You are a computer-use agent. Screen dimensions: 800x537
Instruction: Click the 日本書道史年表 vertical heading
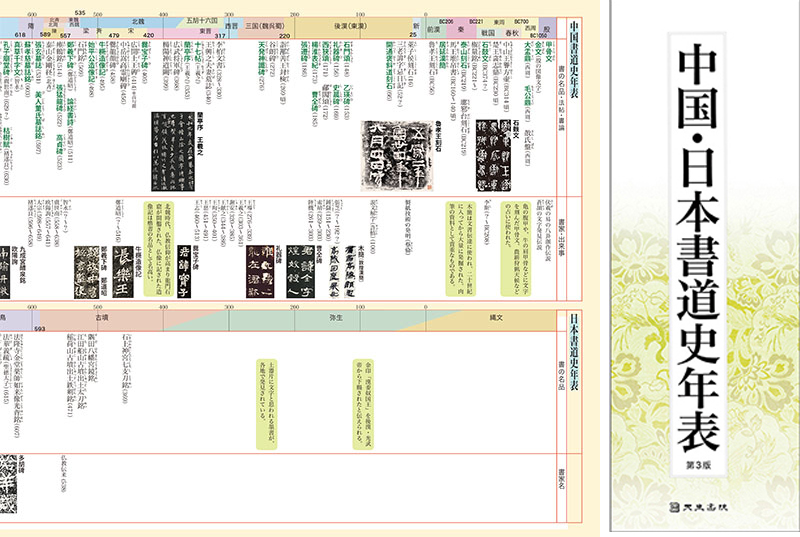[x=572, y=352]
